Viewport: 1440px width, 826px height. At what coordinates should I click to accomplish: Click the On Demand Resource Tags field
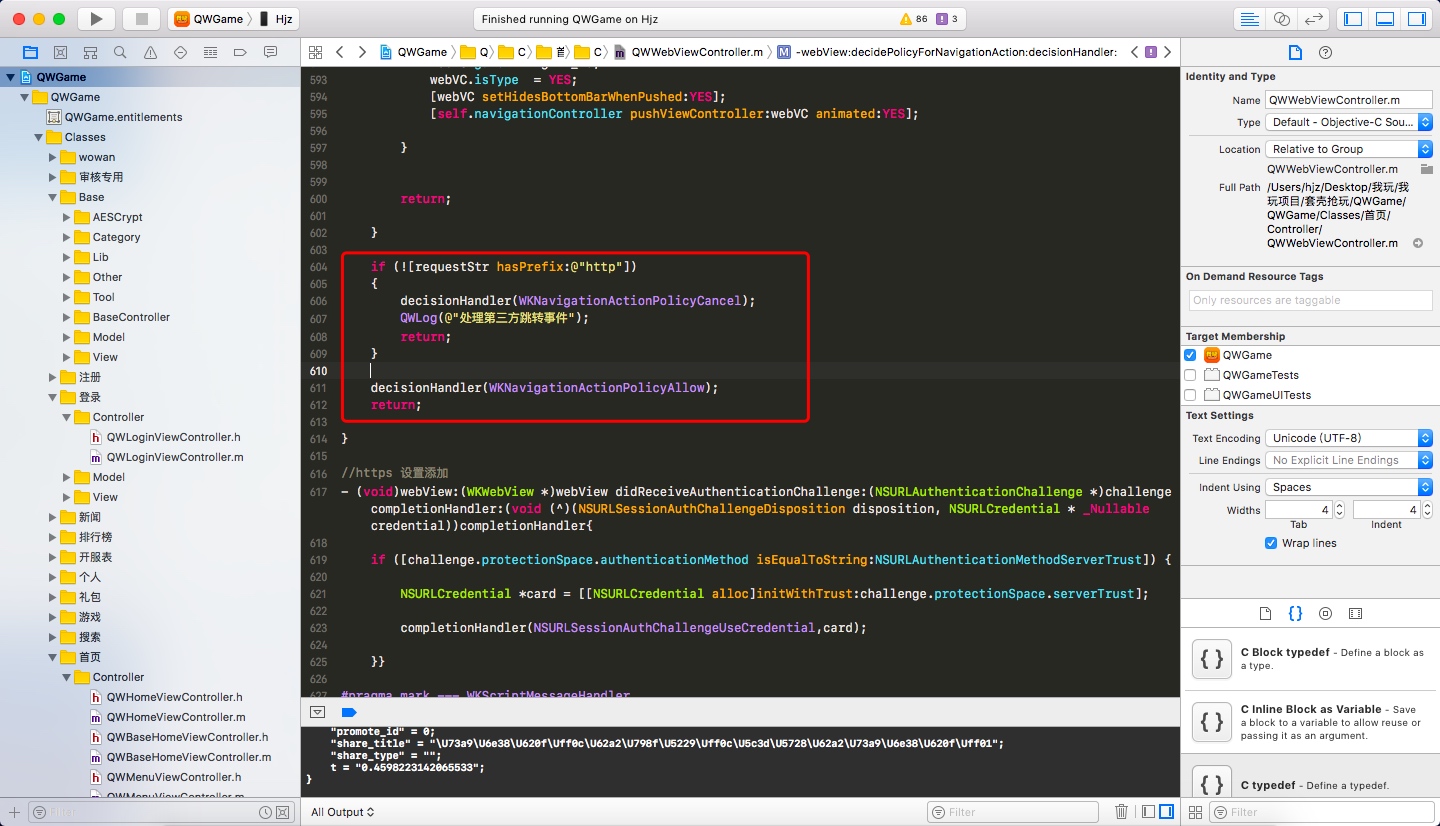[x=1310, y=300]
